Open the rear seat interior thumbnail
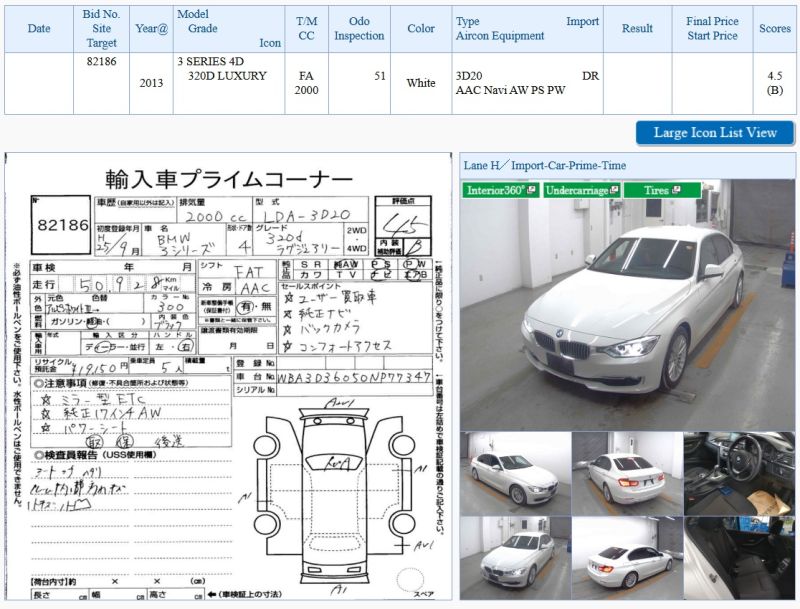This screenshot has height=609, width=800. 739,558
